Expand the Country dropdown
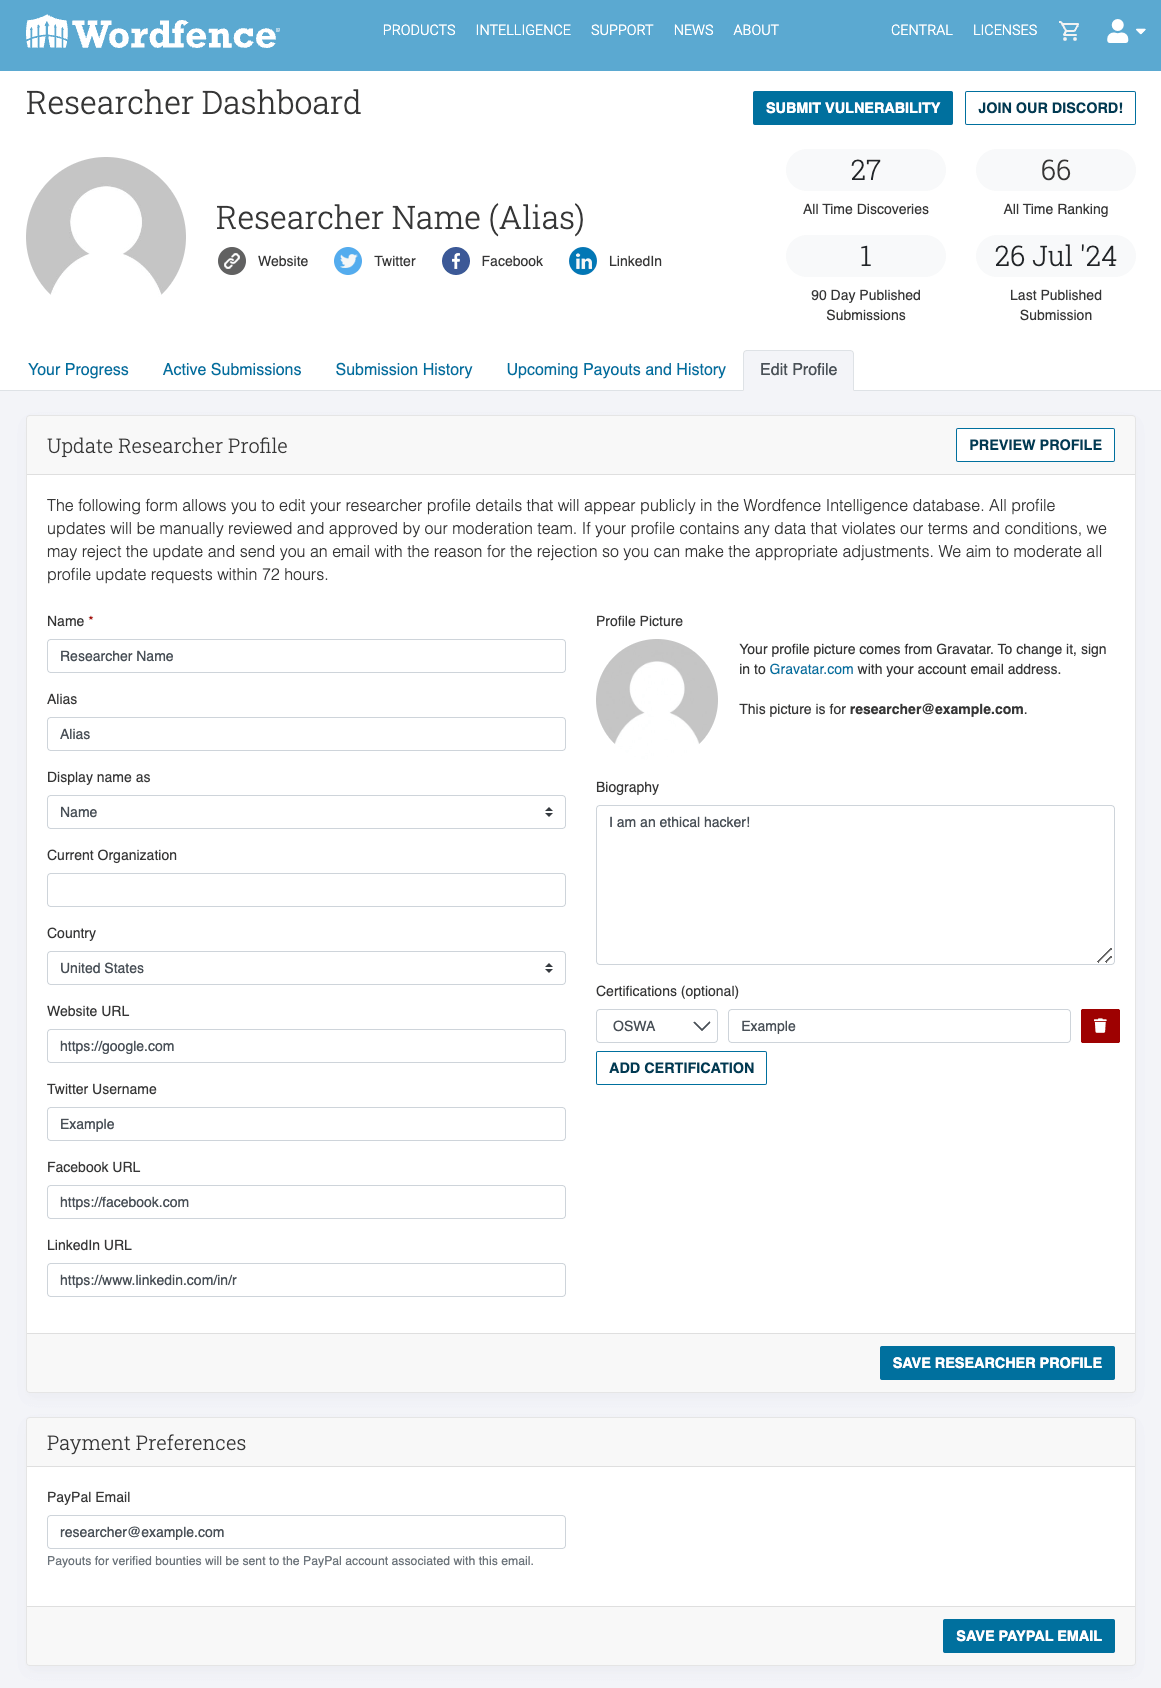Viewport: 1161px width, 1688px height. click(x=306, y=968)
